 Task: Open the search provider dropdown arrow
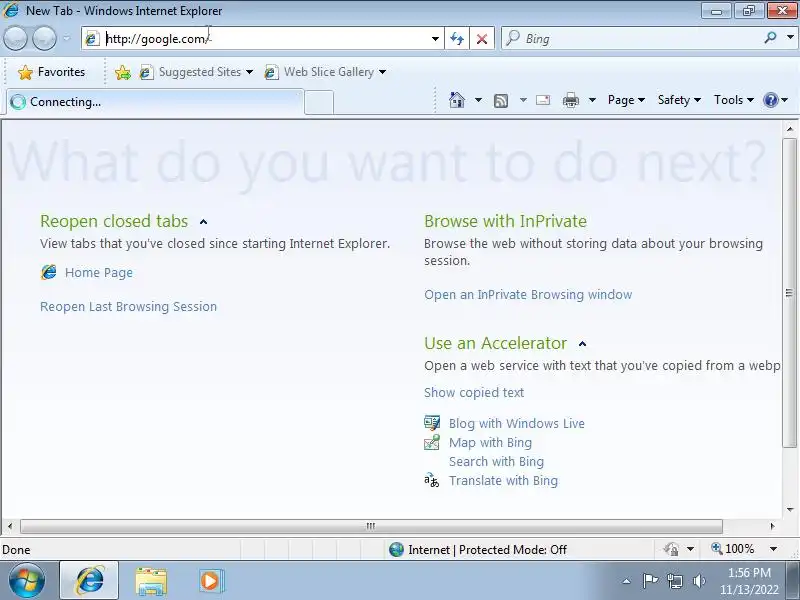pyautogui.click(x=790, y=38)
